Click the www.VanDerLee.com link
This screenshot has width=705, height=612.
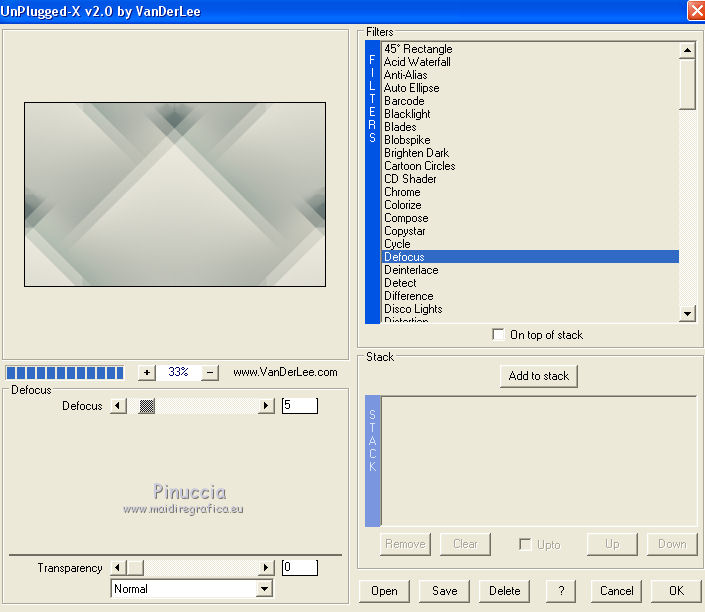(x=286, y=372)
